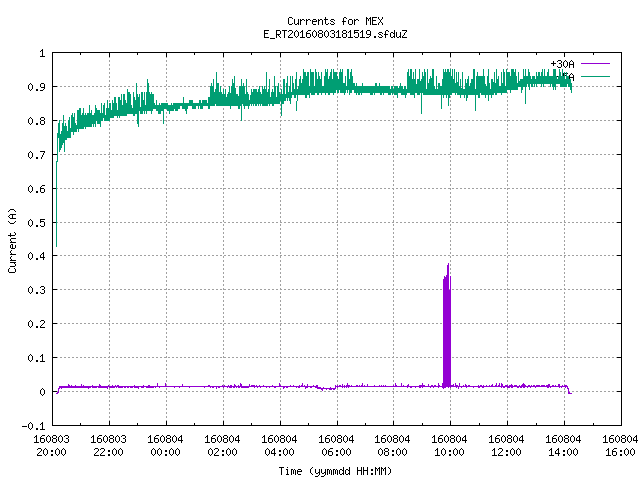This screenshot has height=480, width=640.
Task: Click x-axis tick label "160803 20:00"
Action: pos(51,446)
